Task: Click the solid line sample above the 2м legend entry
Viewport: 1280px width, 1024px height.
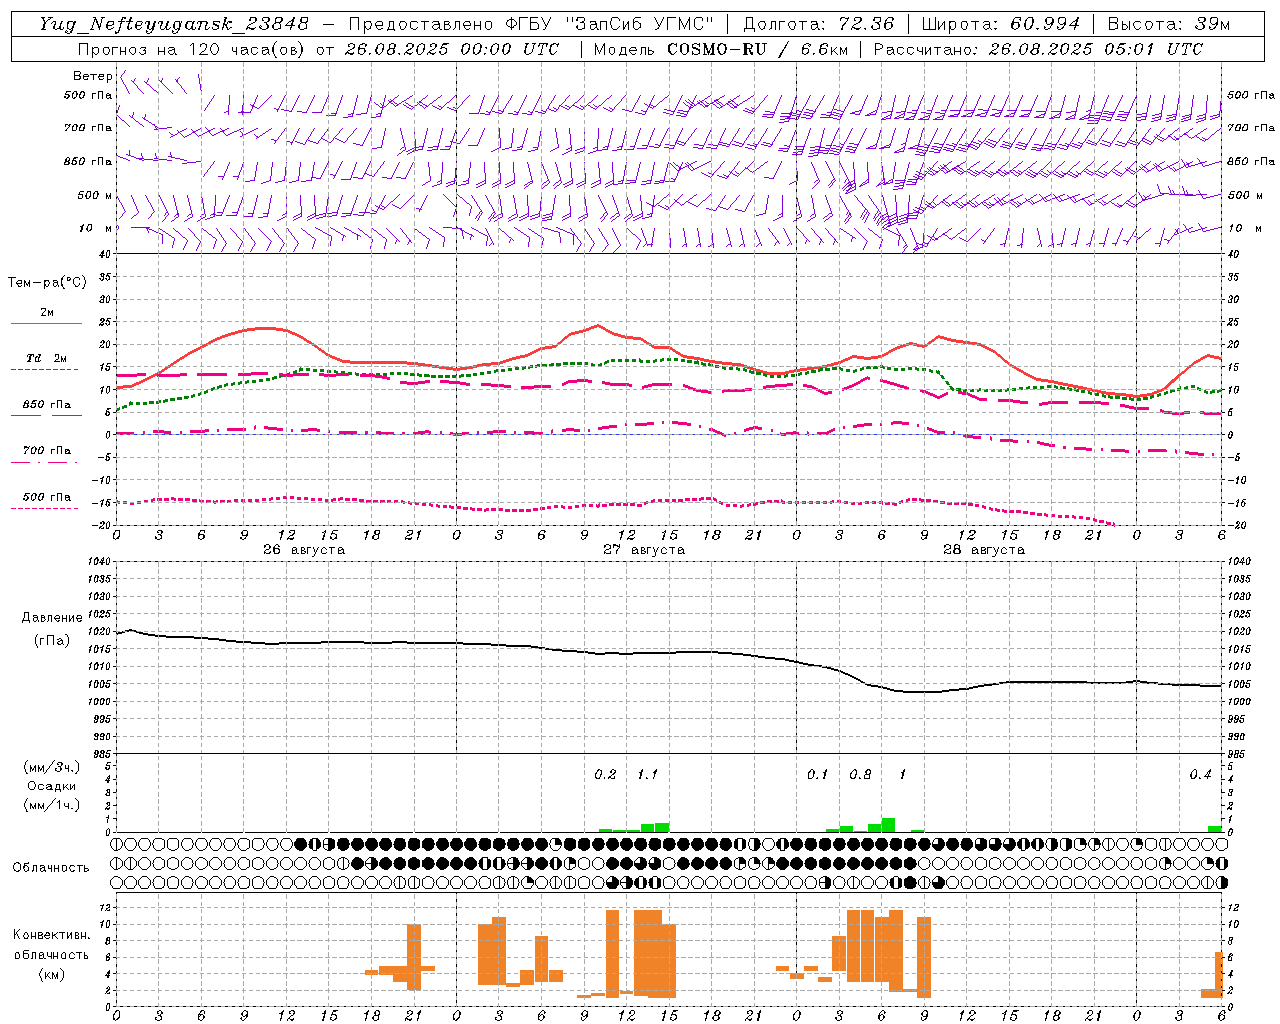Action: tap(47, 324)
